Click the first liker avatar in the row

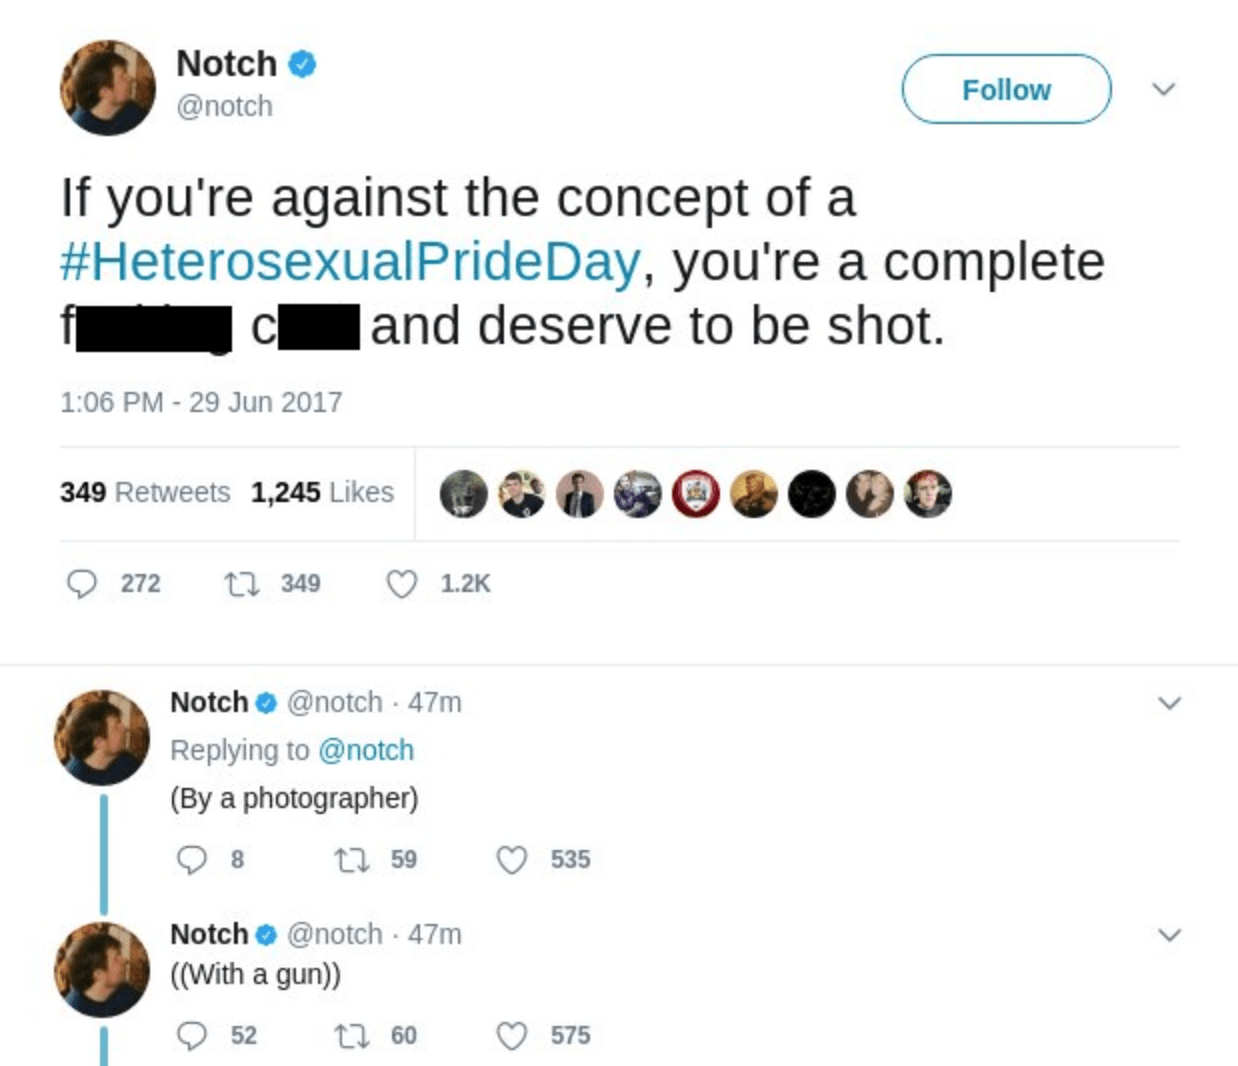point(464,494)
